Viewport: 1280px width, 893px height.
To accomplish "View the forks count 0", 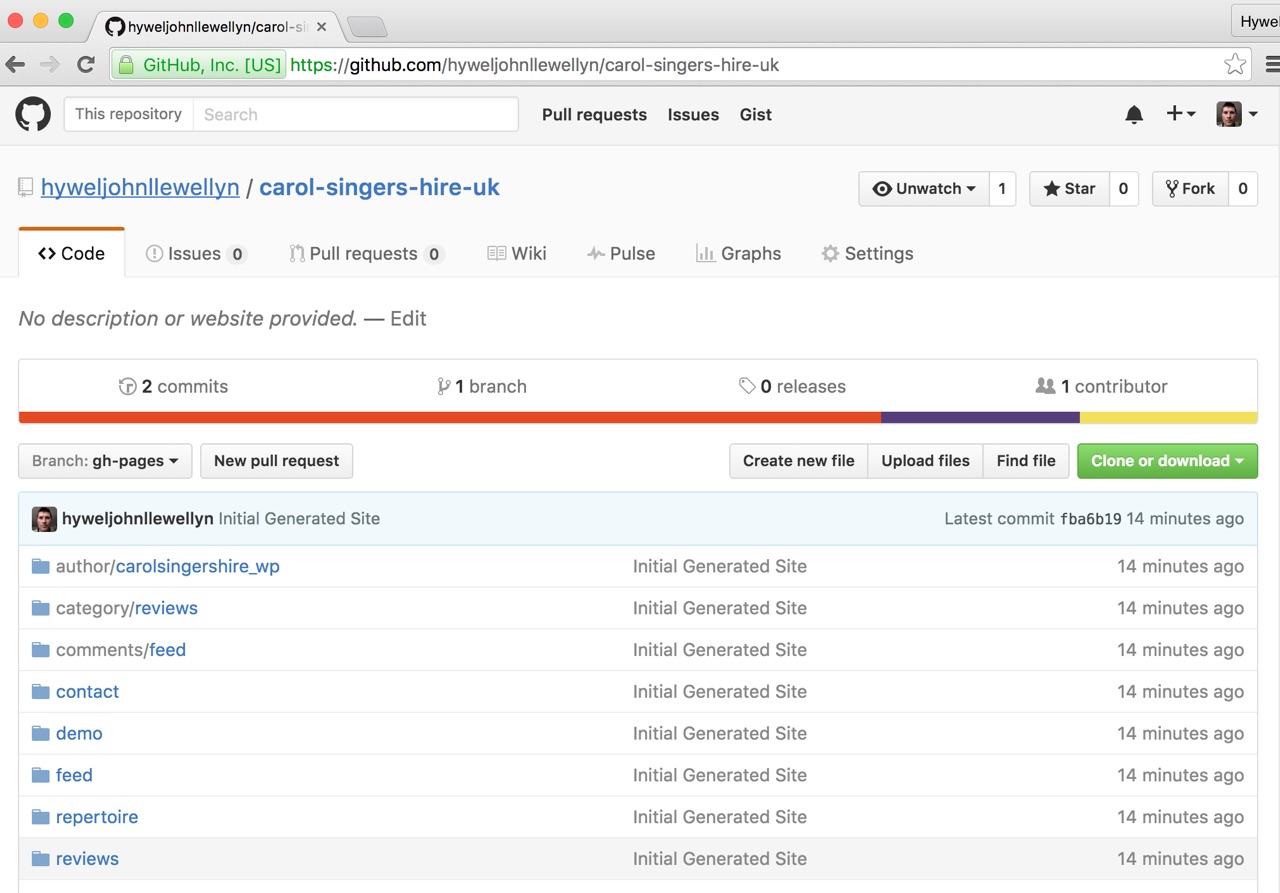I will (x=1243, y=188).
